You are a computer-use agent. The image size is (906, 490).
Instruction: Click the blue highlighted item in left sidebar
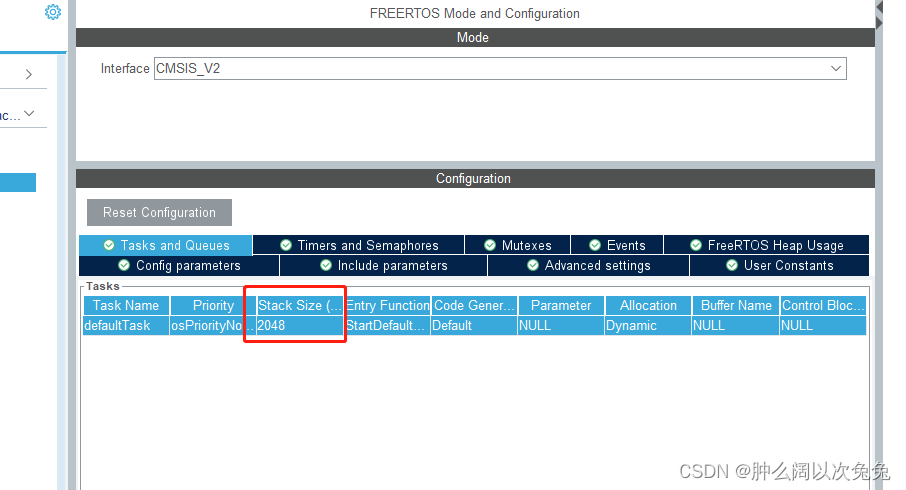click(18, 183)
